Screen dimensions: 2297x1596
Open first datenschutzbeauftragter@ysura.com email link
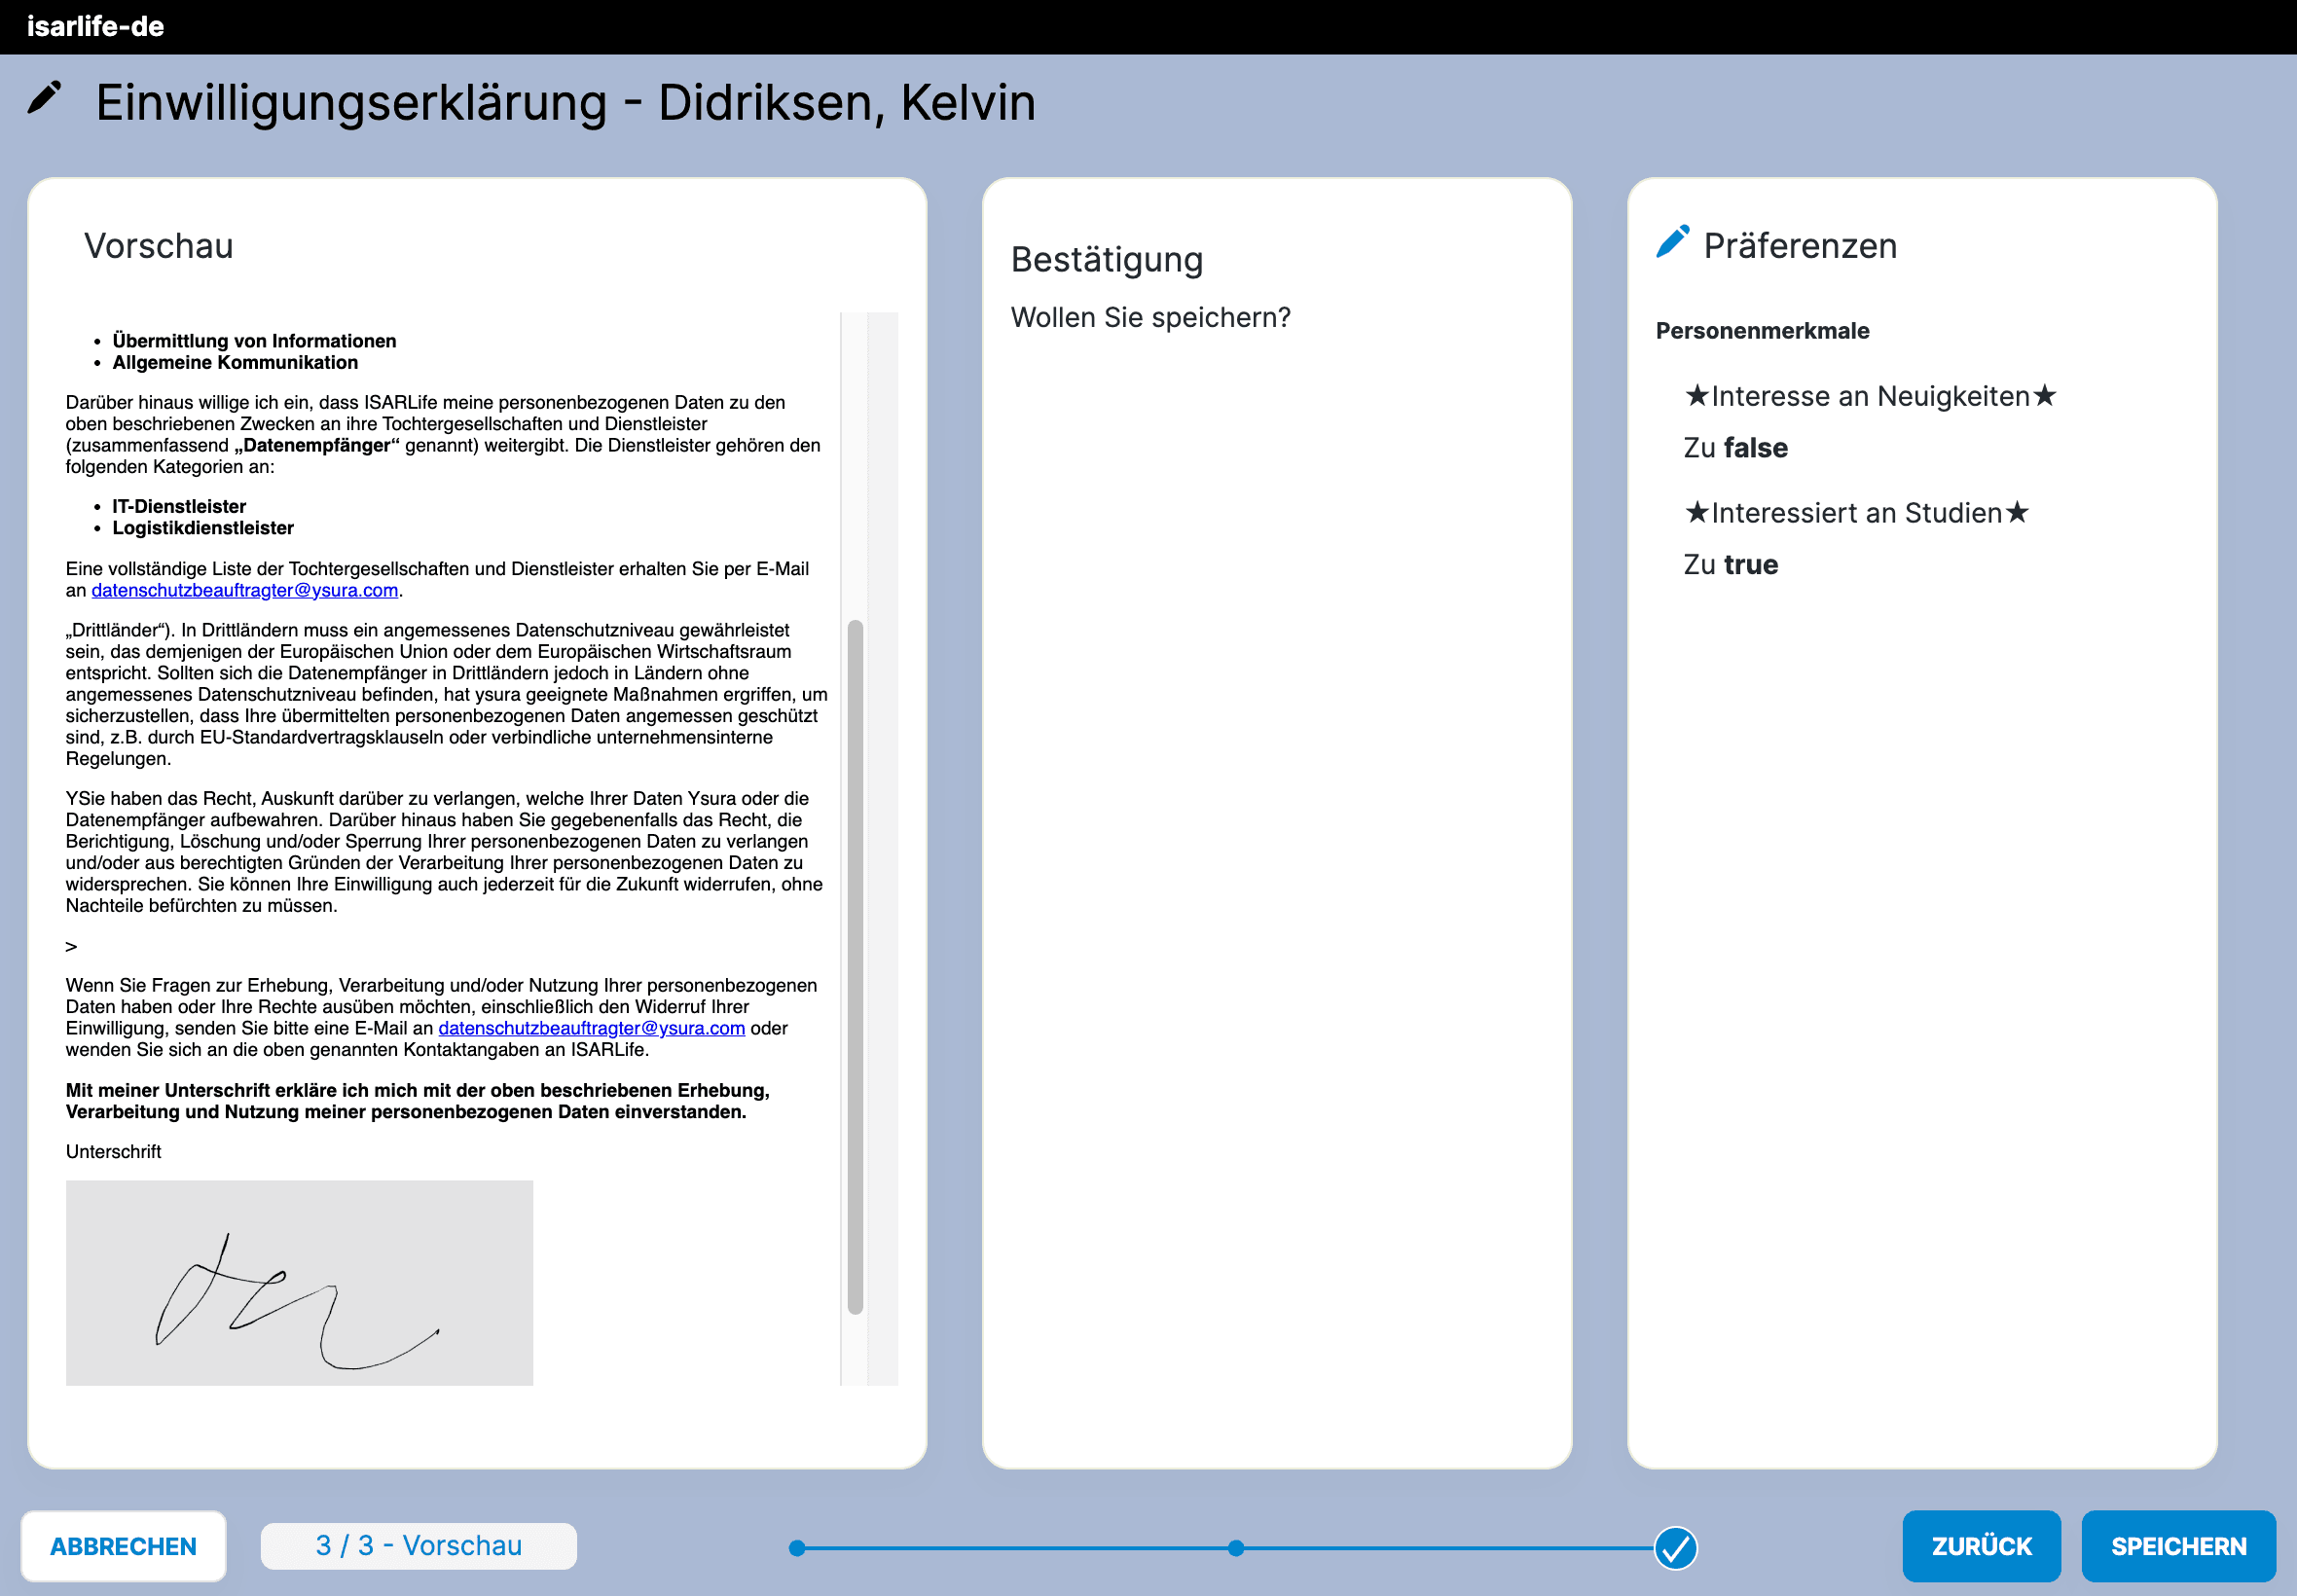coord(244,590)
